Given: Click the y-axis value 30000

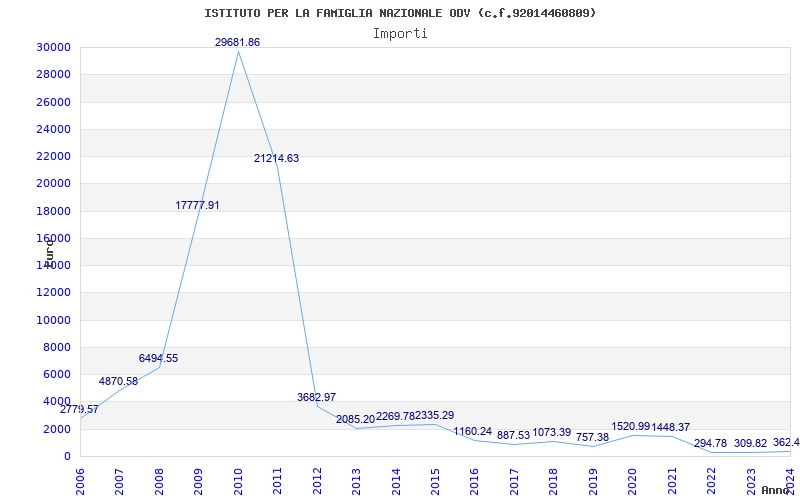Looking at the screenshot, I should pyautogui.click(x=54, y=47).
